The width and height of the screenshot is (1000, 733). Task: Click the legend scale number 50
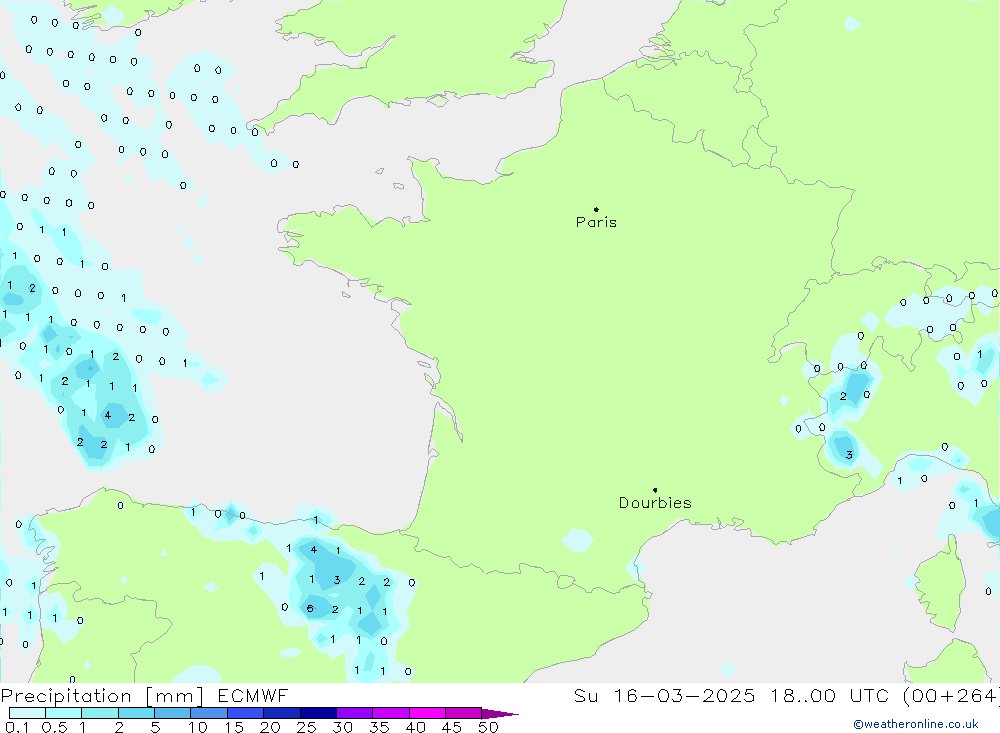pos(488,727)
